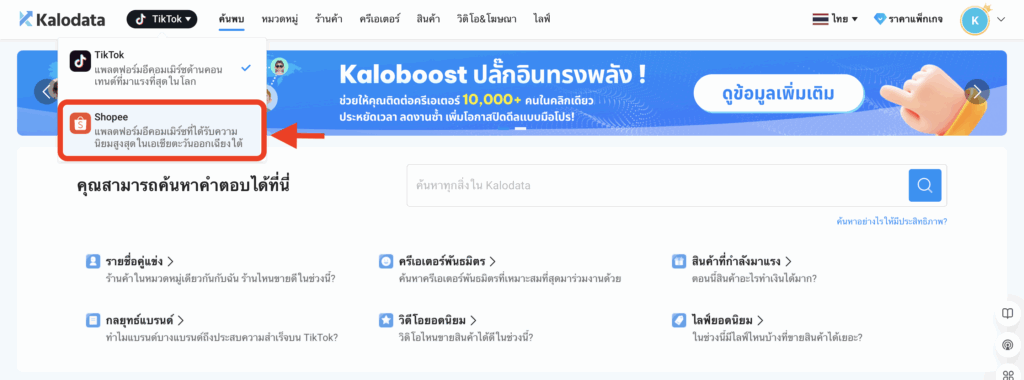
Task: Click text ในช่วงนี้มีไลฟ์ไหนบ้างที่ขายสินค้าได้เยอะ?
Action: coord(777,338)
